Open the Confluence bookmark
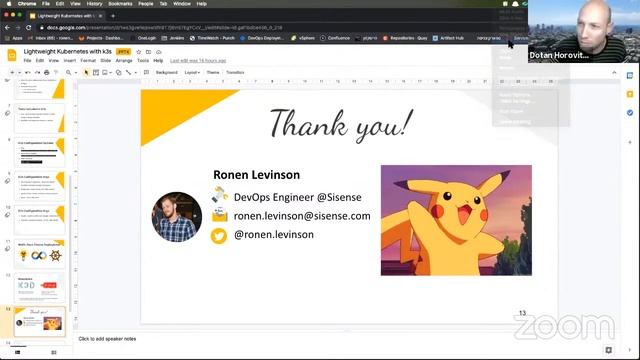The width and height of the screenshot is (640, 360). pyautogui.click(x=335, y=38)
